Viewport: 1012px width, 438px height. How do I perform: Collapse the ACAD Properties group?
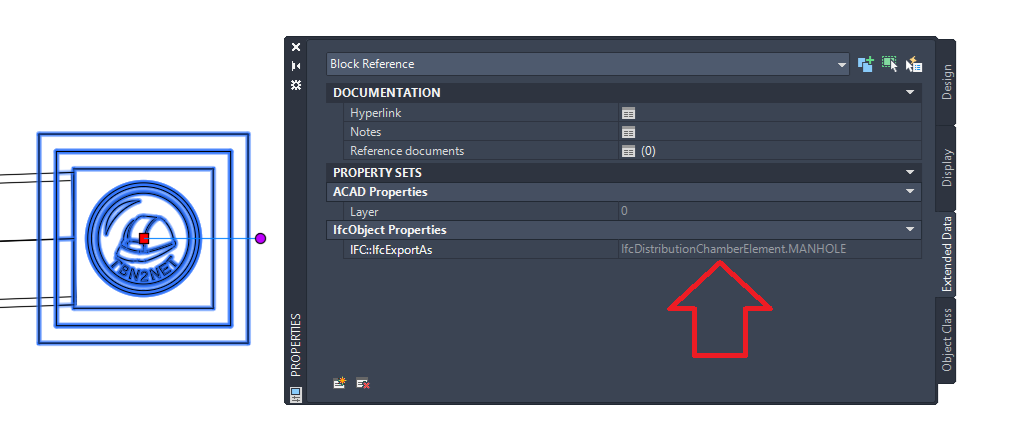[x=910, y=192]
